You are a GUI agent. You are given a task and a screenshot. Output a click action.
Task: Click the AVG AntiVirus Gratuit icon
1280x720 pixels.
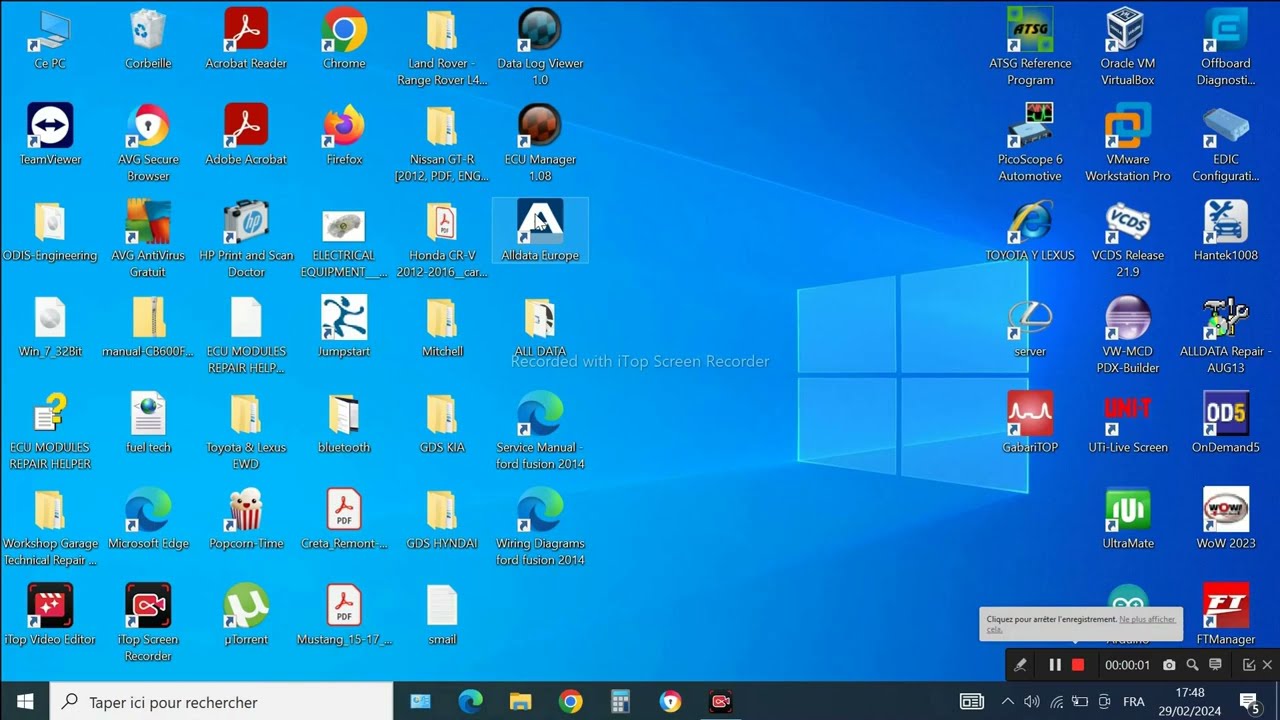point(148,239)
